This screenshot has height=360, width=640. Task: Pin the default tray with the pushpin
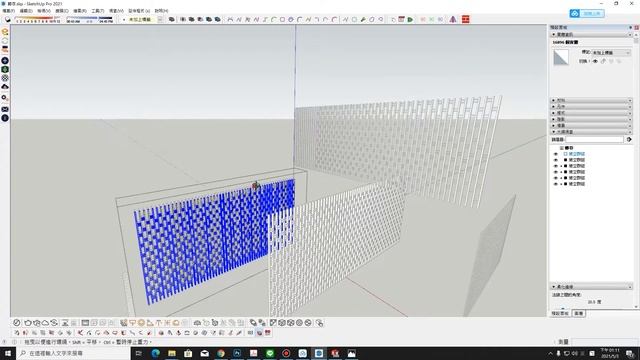(x=631, y=27)
